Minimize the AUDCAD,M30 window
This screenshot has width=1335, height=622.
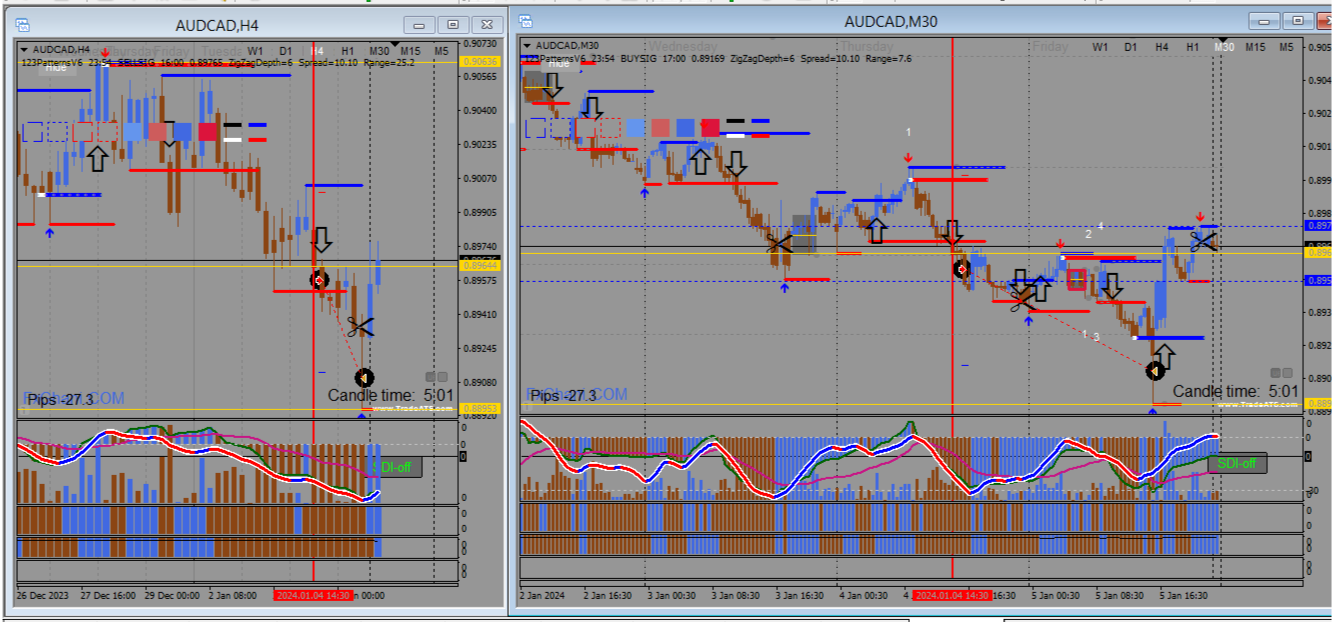pos(1265,21)
